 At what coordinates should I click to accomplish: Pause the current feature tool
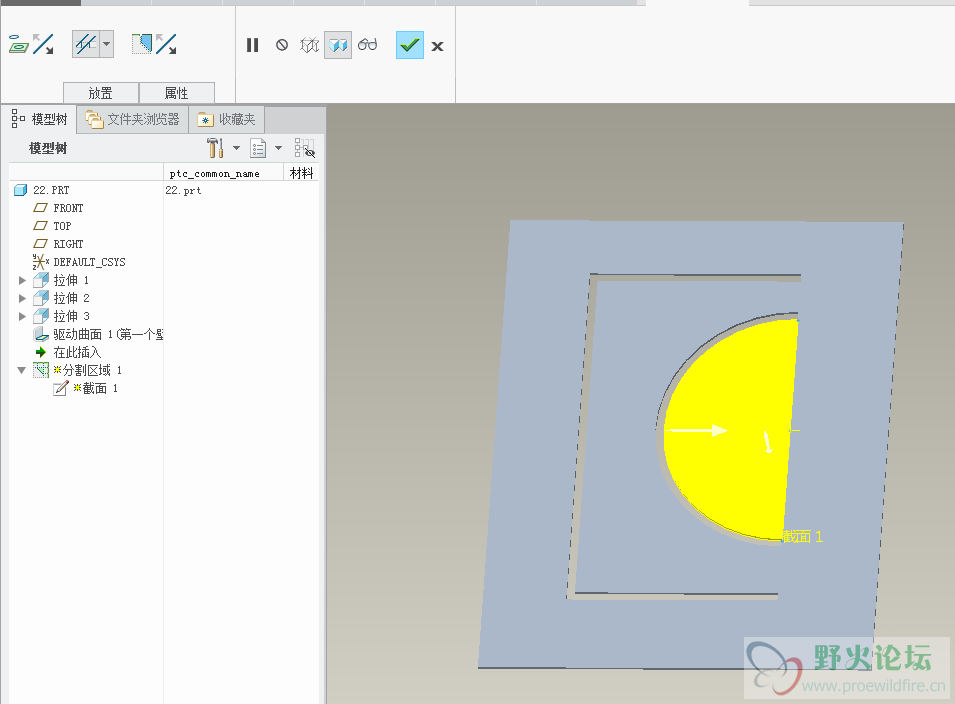(253, 45)
